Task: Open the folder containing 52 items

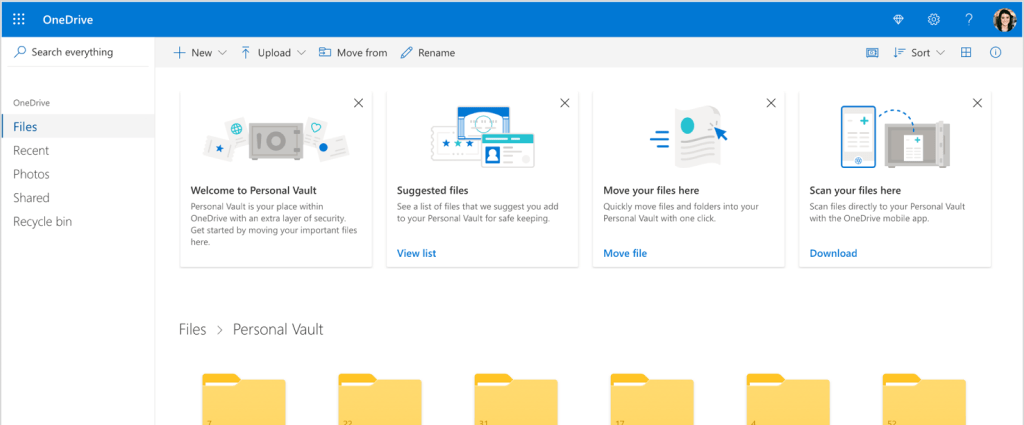Action: click(x=924, y=399)
